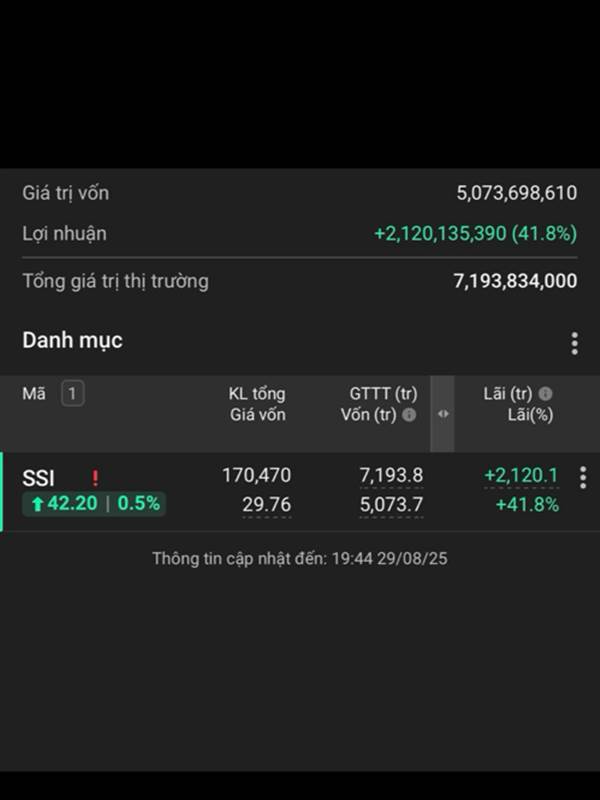
Task: Click the SSI average cost 29.76
Action: coord(266,505)
